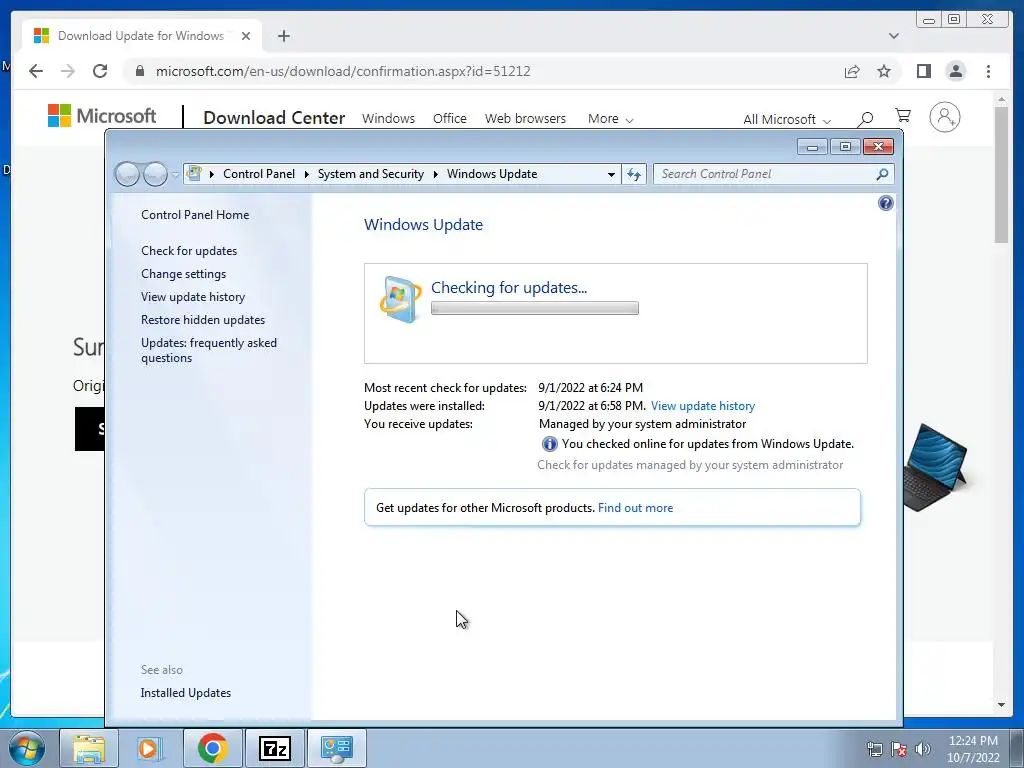Viewport: 1024px width, 768px height.
Task: Click the refresh button in Control Panel address bar
Action: point(634,174)
